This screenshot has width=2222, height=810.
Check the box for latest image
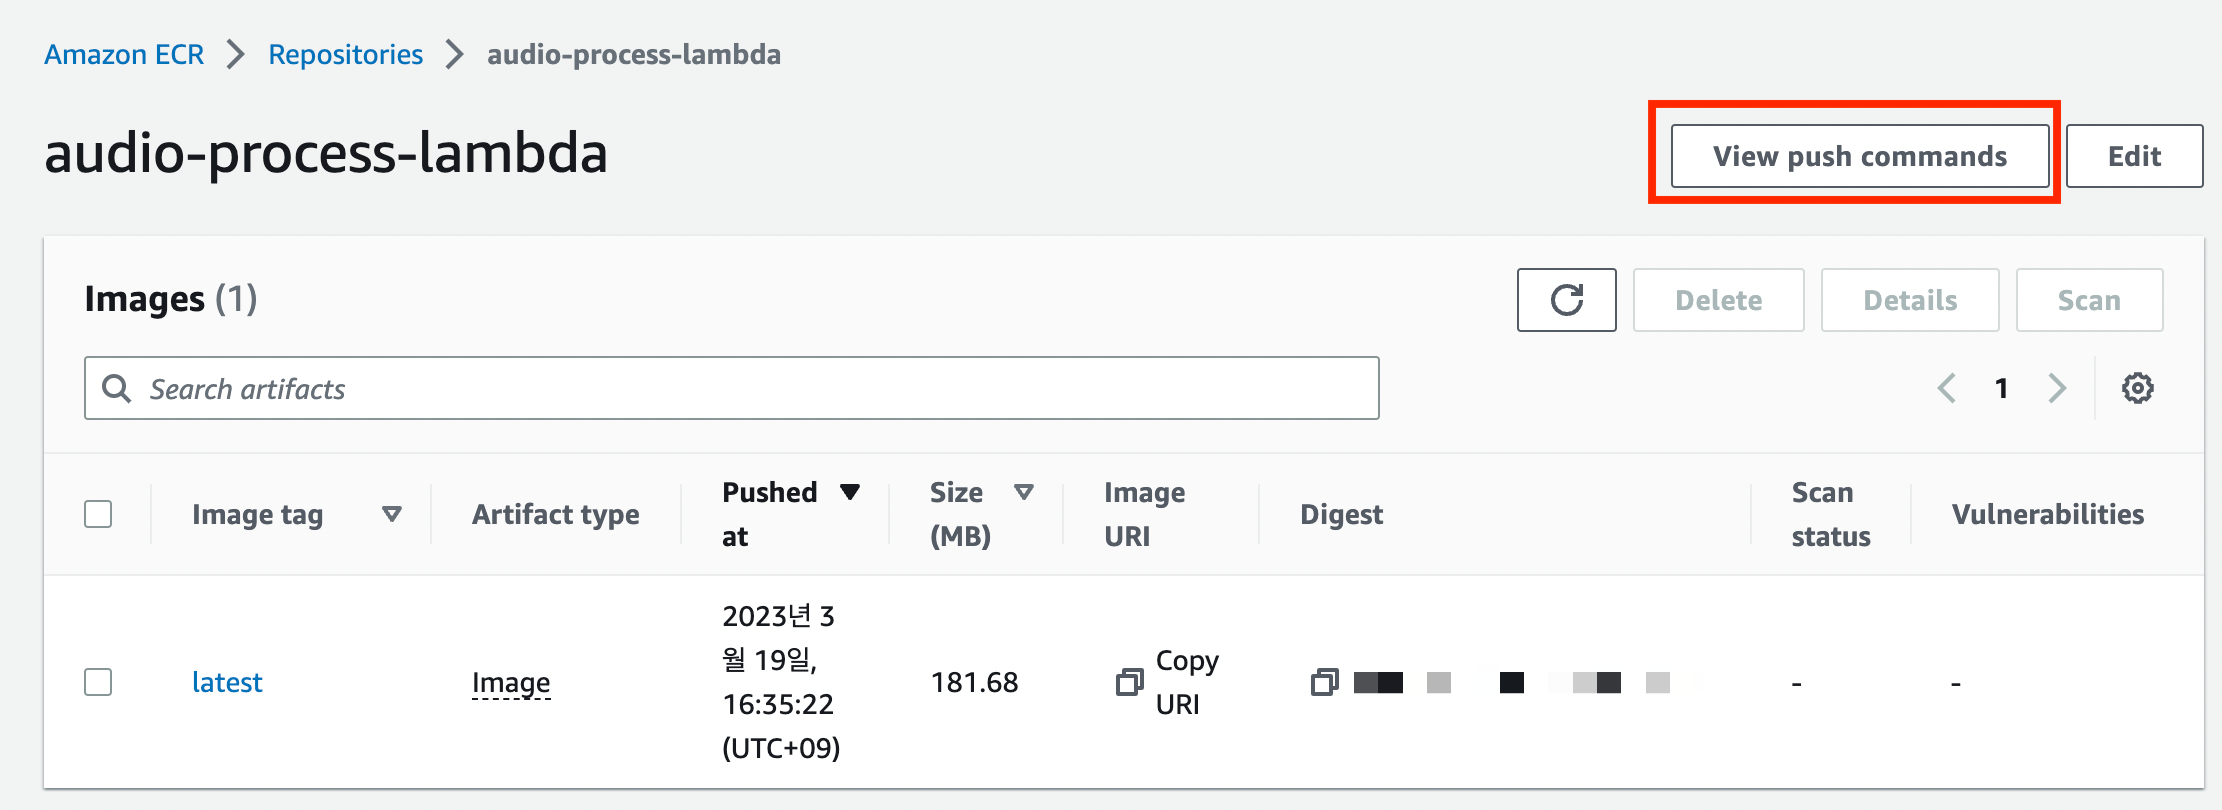(98, 682)
